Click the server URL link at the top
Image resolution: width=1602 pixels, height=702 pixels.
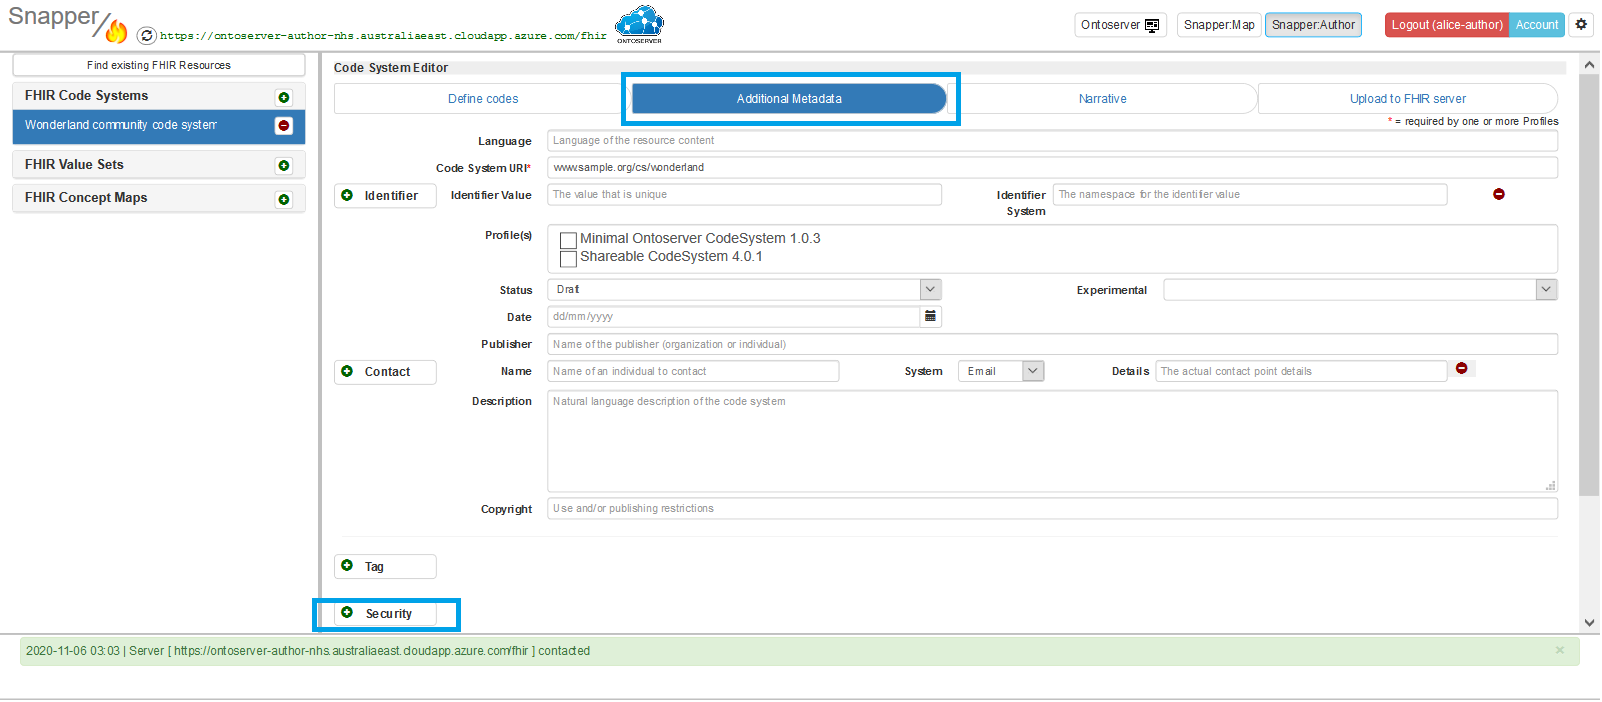pyautogui.click(x=383, y=36)
